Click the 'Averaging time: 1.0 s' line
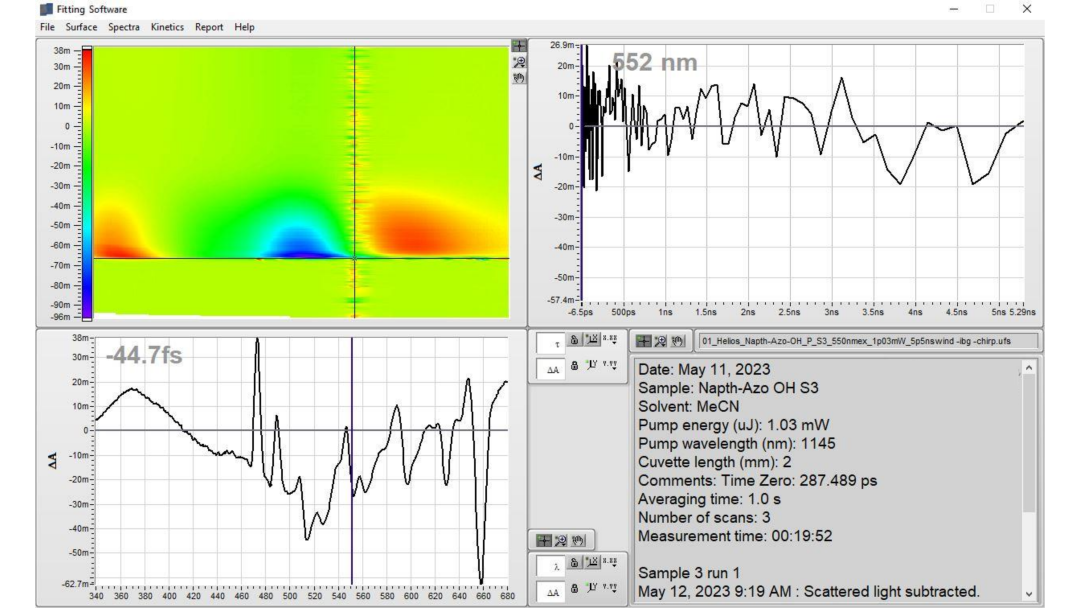The height and width of the screenshot is (608, 1080). (709, 499)
